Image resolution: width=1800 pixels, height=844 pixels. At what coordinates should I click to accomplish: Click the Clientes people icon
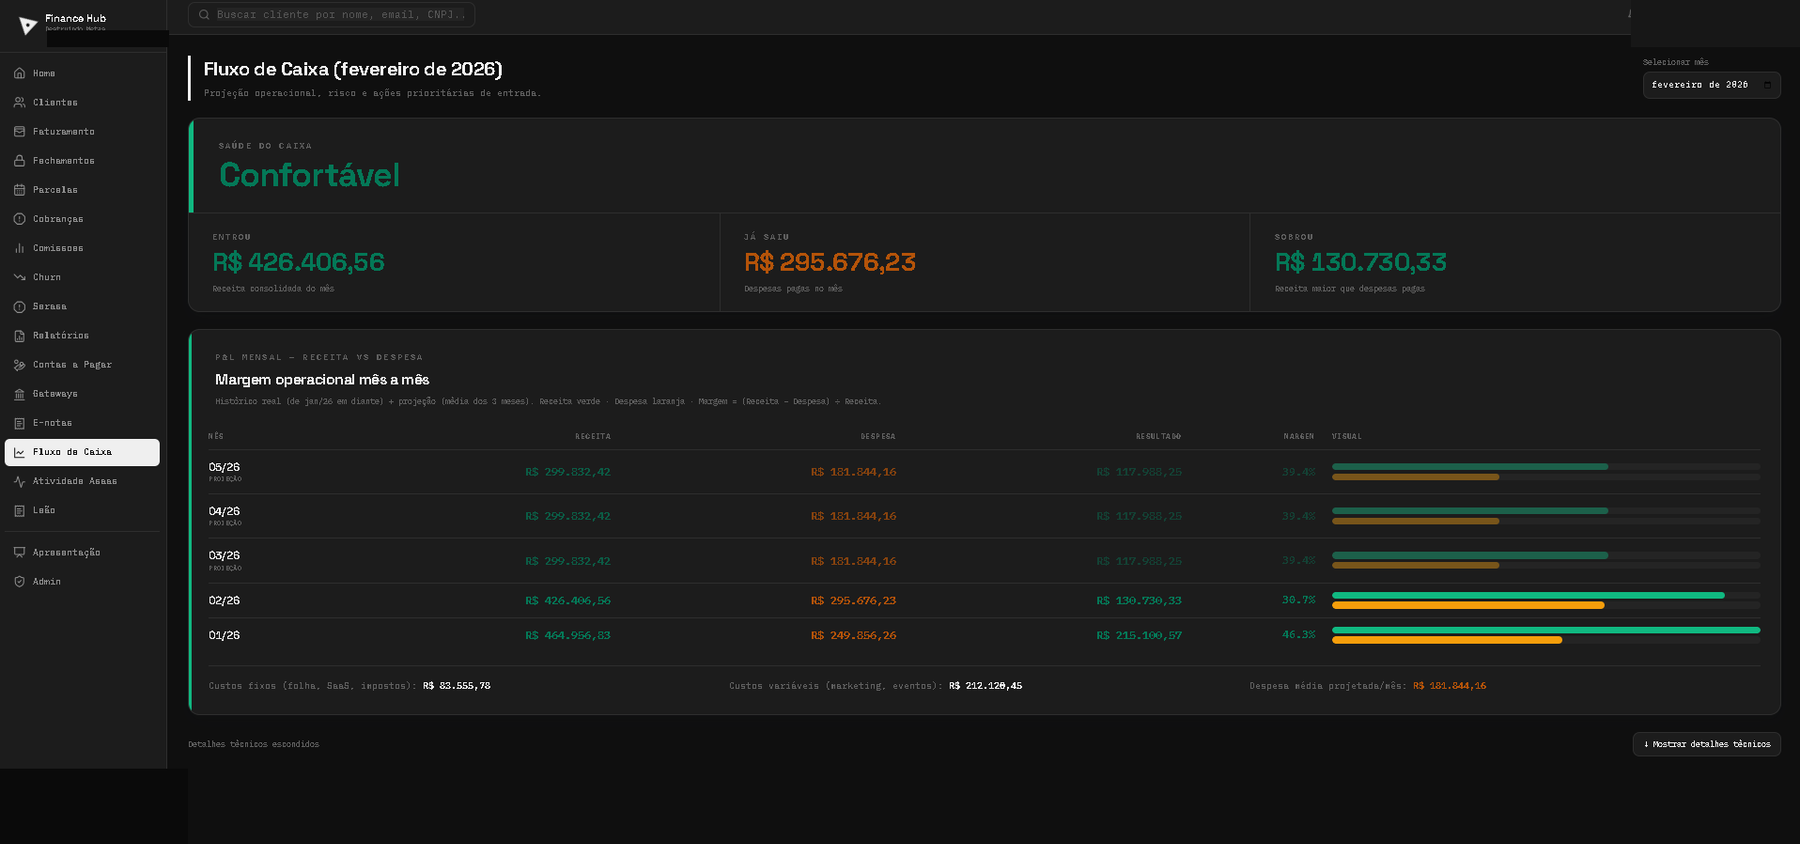tap(19, 102)
